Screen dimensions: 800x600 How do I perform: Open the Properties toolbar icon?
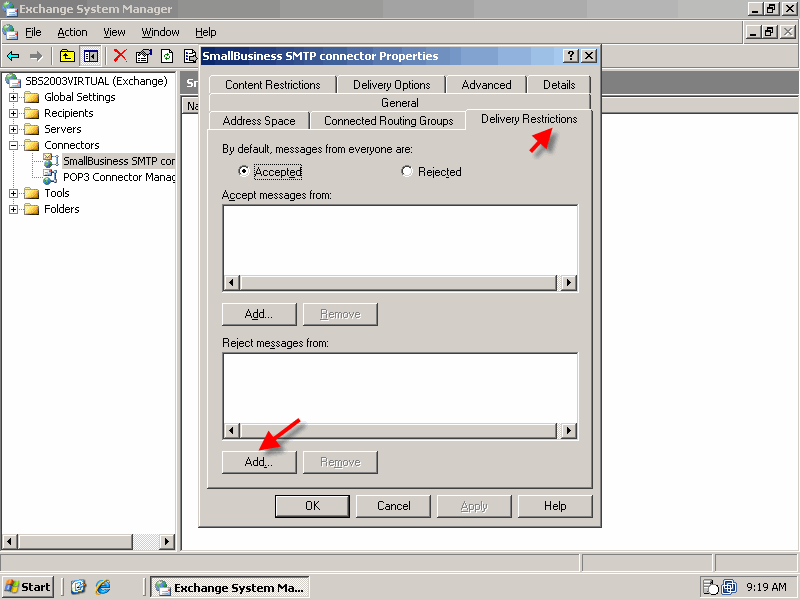[x=143, y=56]
